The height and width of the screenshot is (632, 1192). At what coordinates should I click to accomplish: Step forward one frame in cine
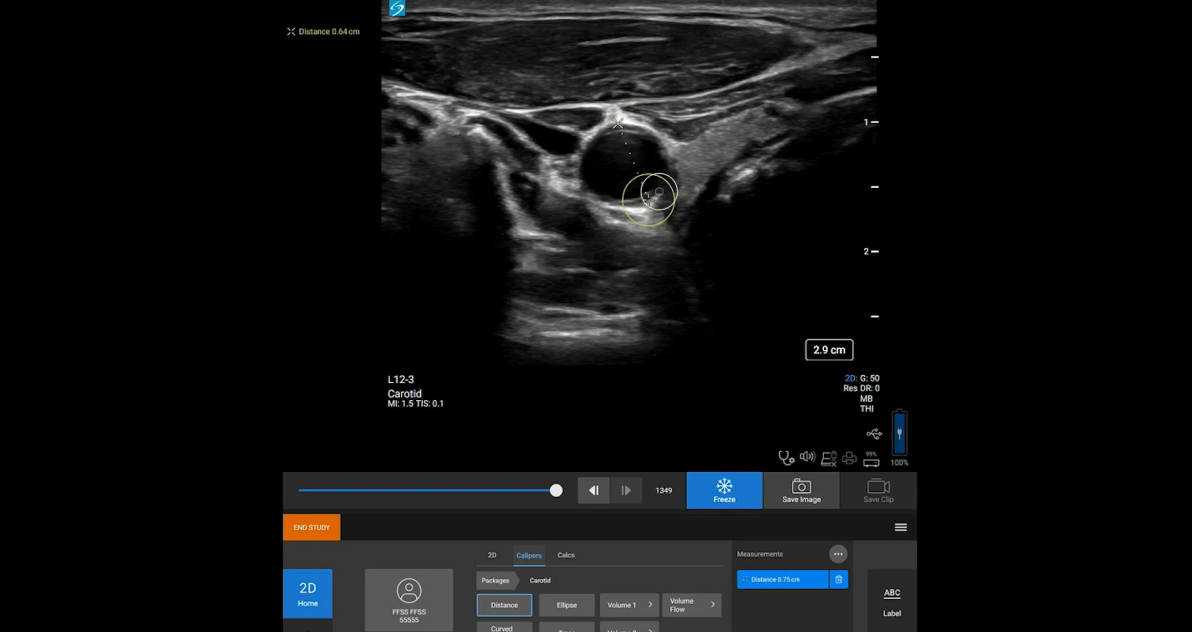point(626,490)
